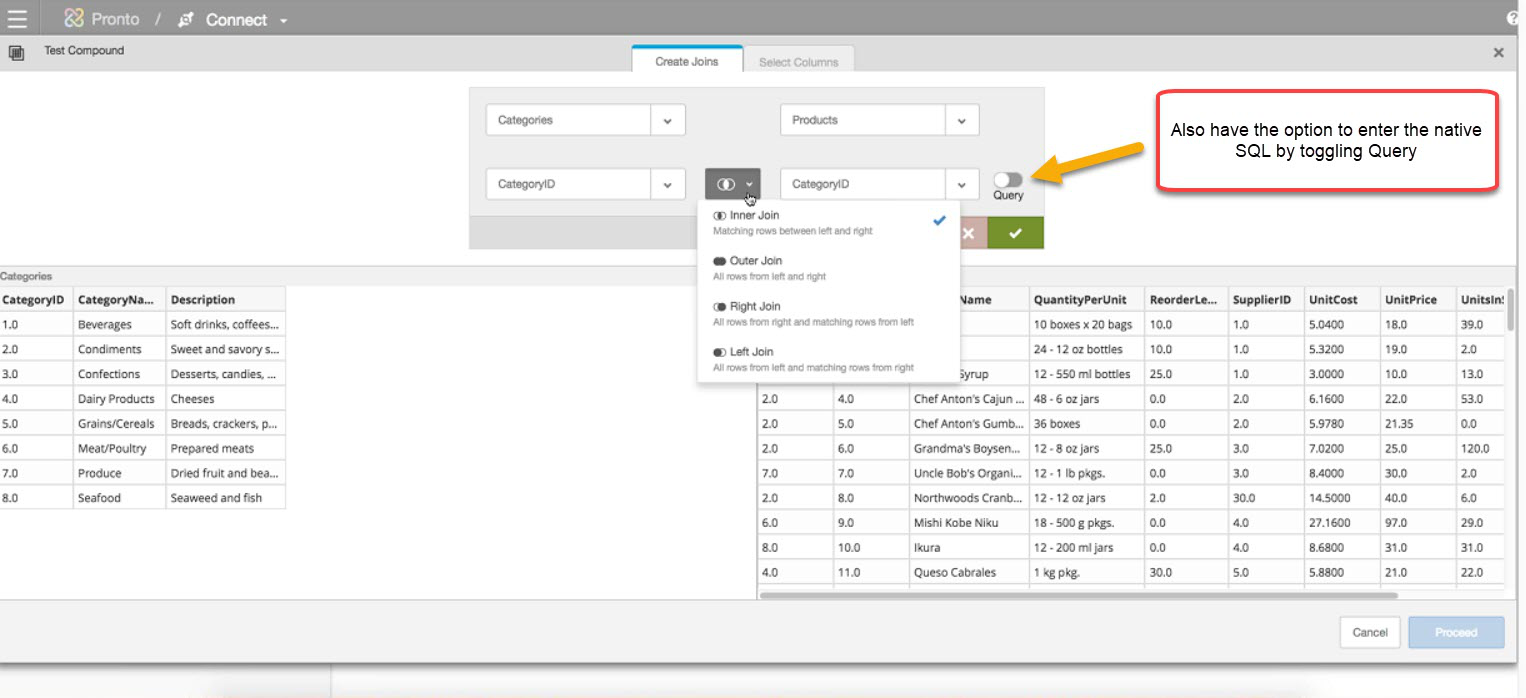Viewport: 1526px width, 698px height.
Task: Click the green checkmark confirm button
Action: click(1015, 233)
